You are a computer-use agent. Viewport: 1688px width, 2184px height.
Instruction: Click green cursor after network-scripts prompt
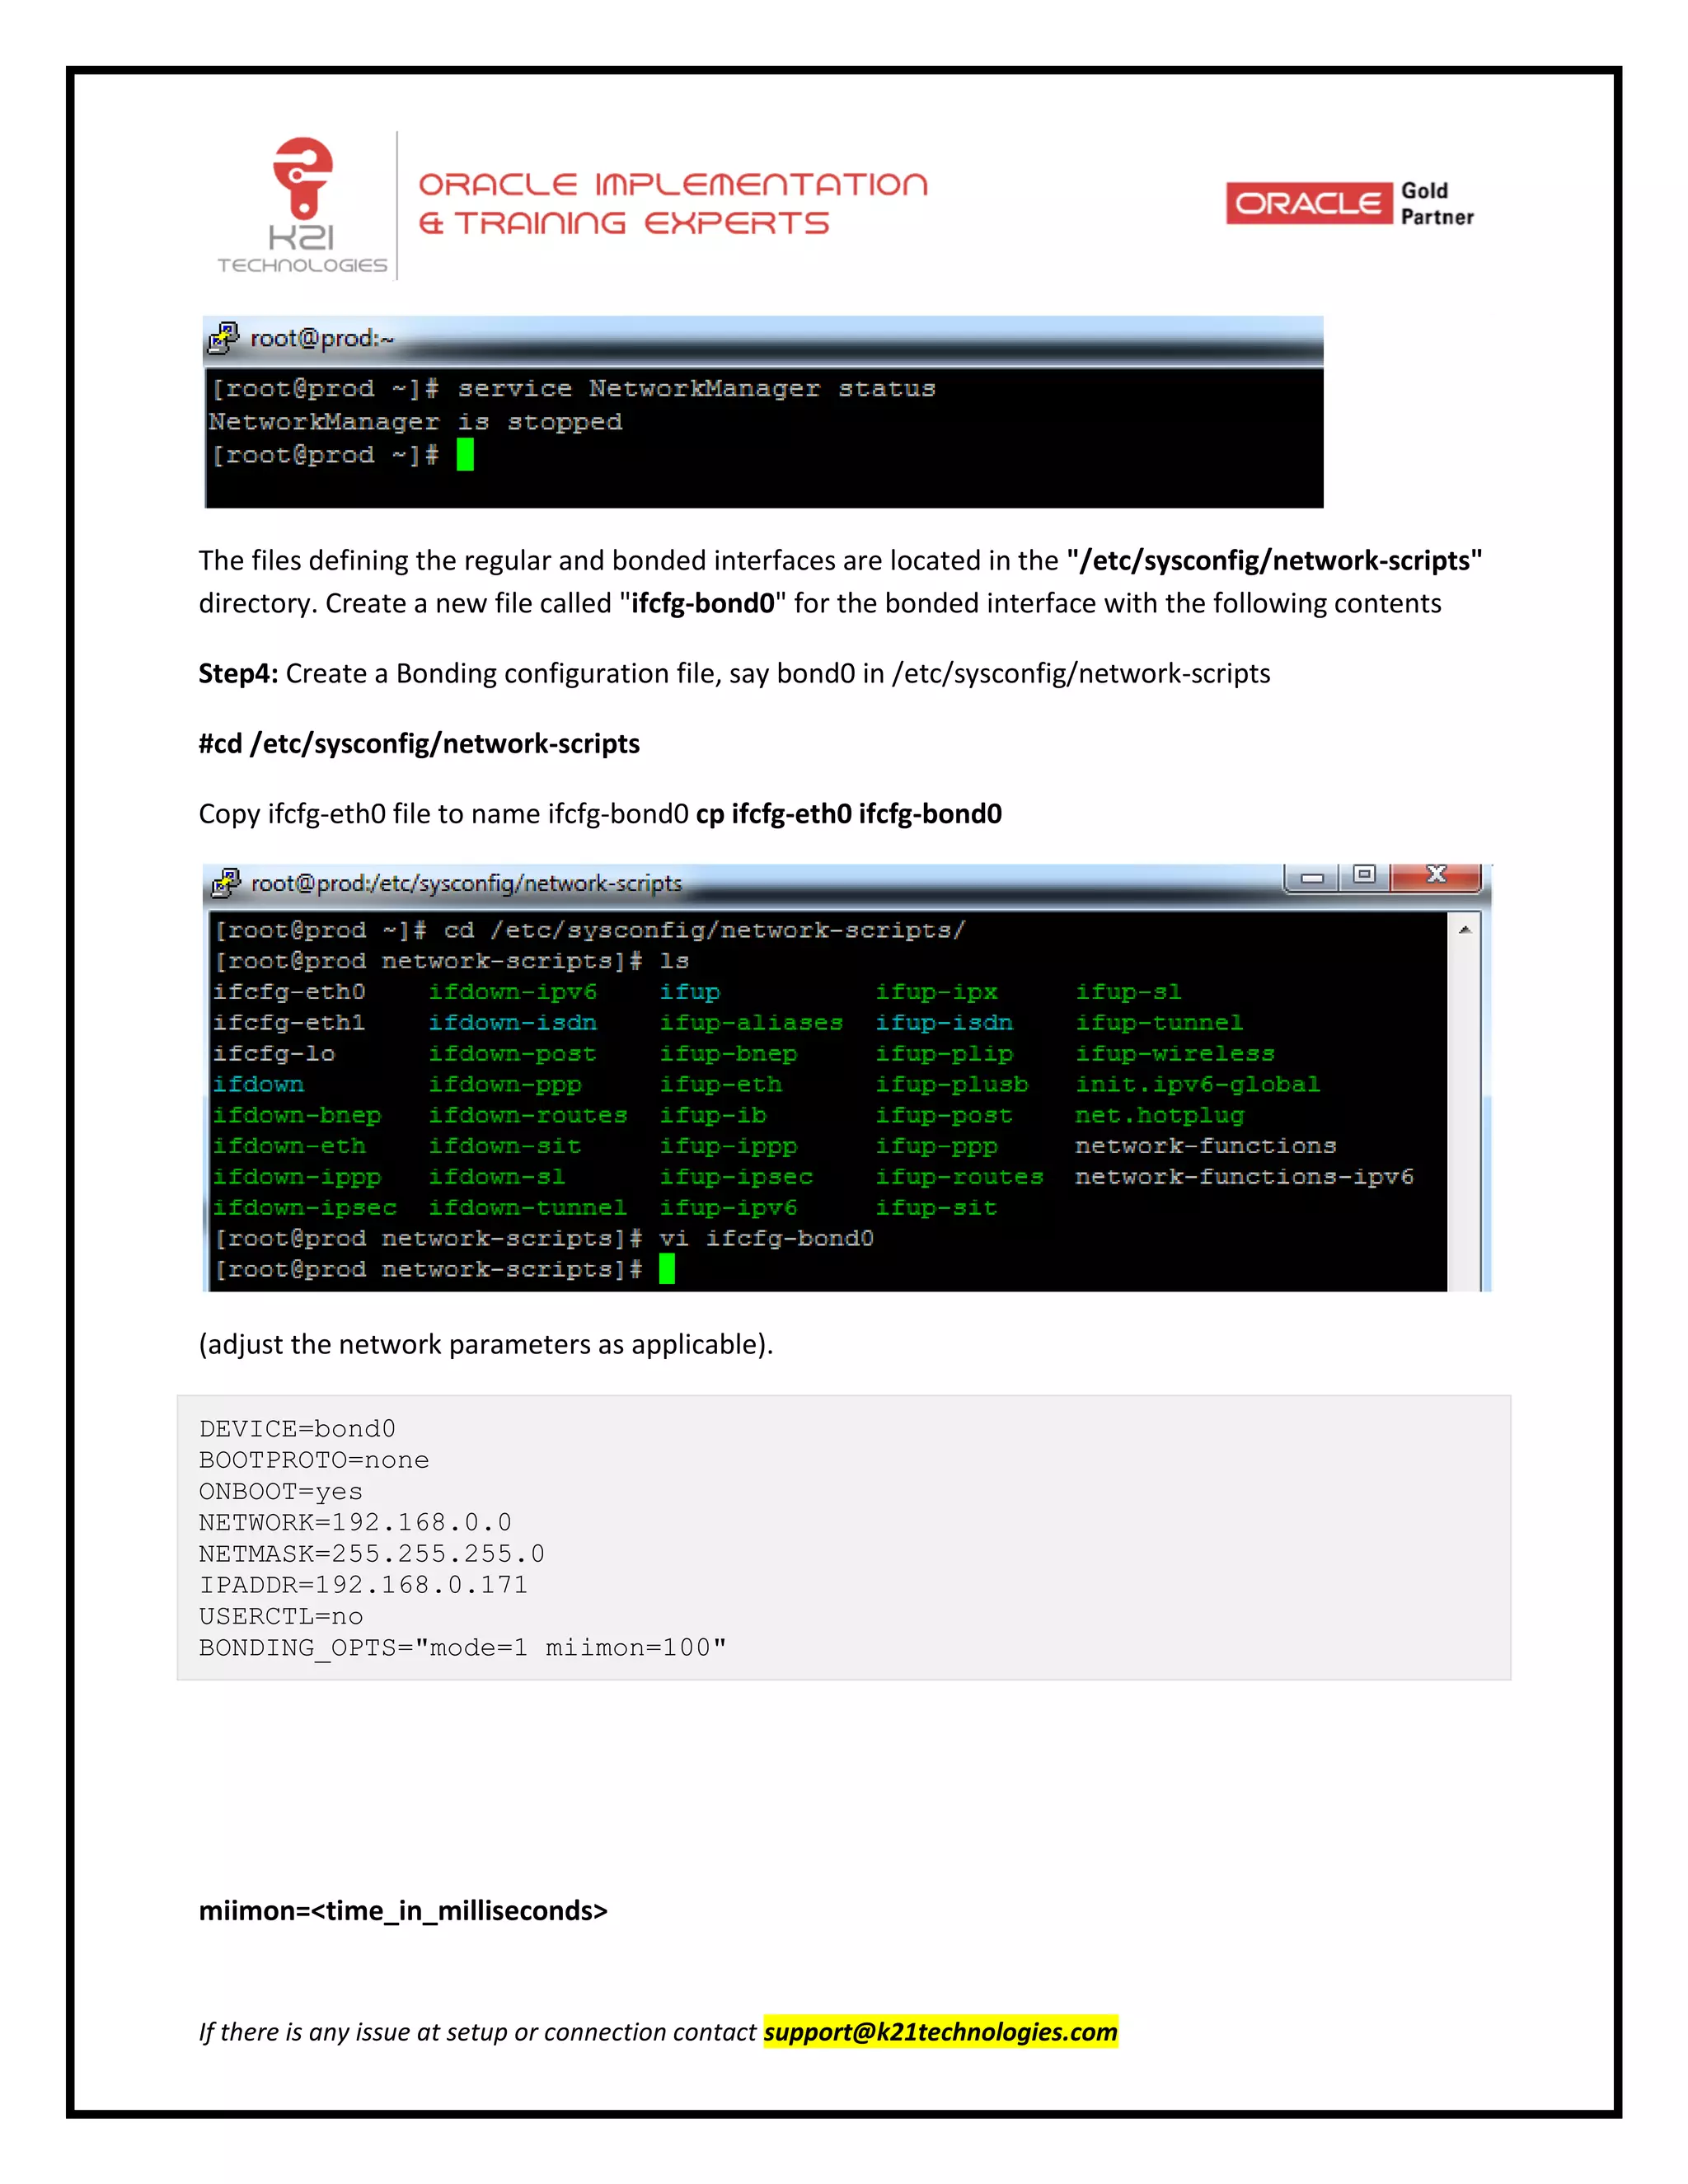point(667,1269)
